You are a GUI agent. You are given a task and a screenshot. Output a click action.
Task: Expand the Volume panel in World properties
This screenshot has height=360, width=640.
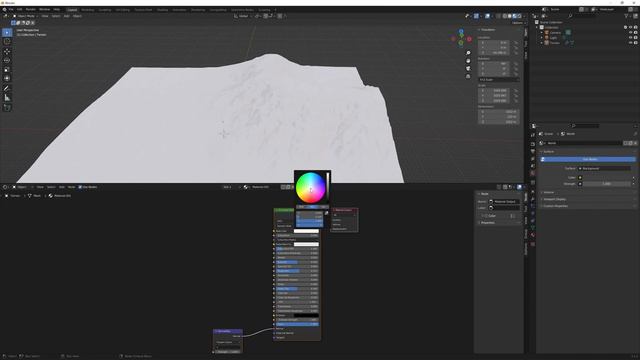coord(549,192)
